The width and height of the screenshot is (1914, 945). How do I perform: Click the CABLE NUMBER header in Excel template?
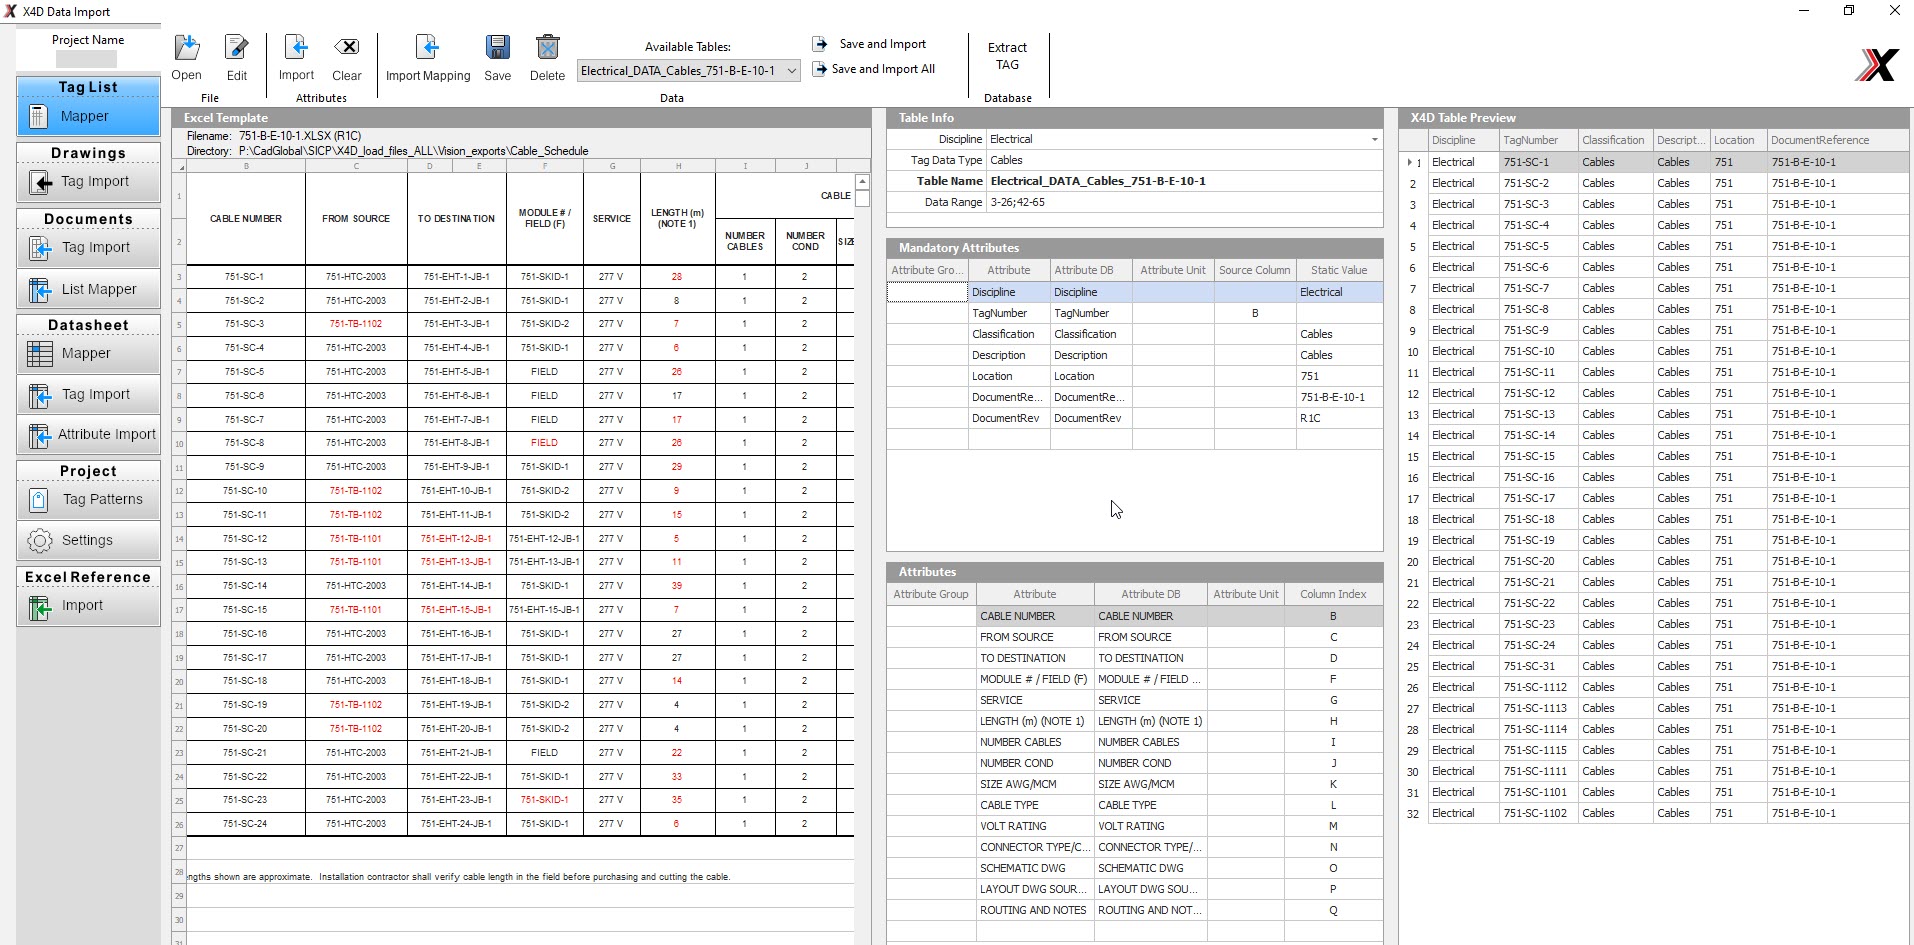245,218
